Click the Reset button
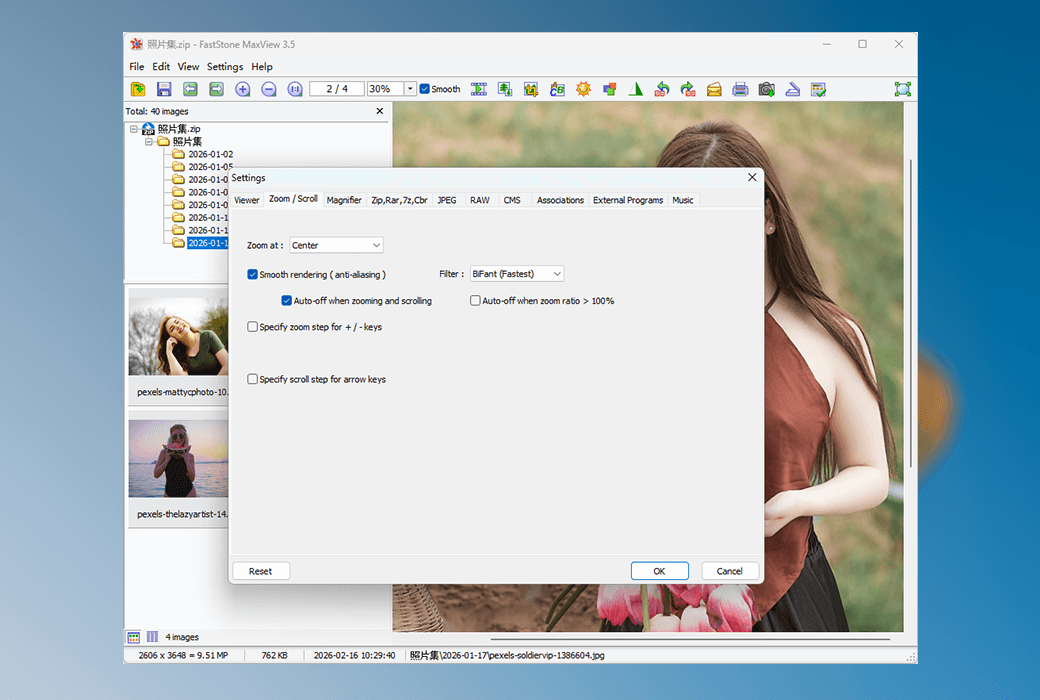 [260, 571]
